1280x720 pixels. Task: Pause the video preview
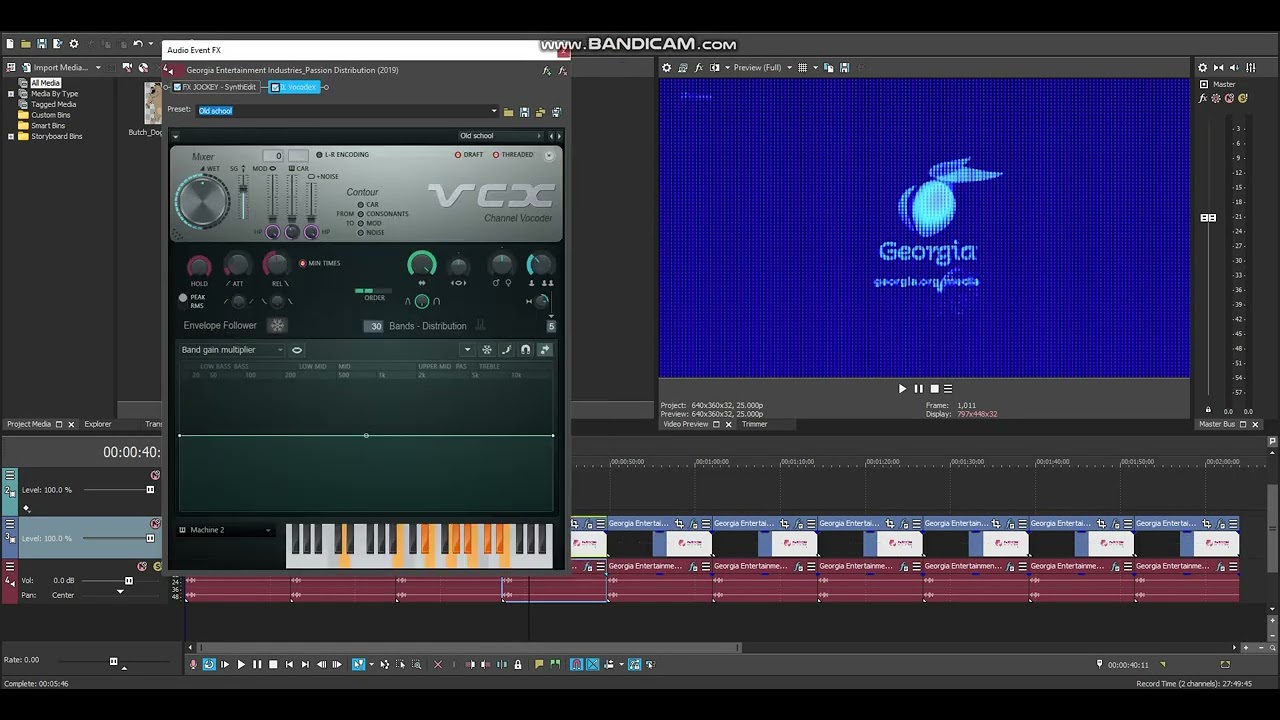coord(918,389)
